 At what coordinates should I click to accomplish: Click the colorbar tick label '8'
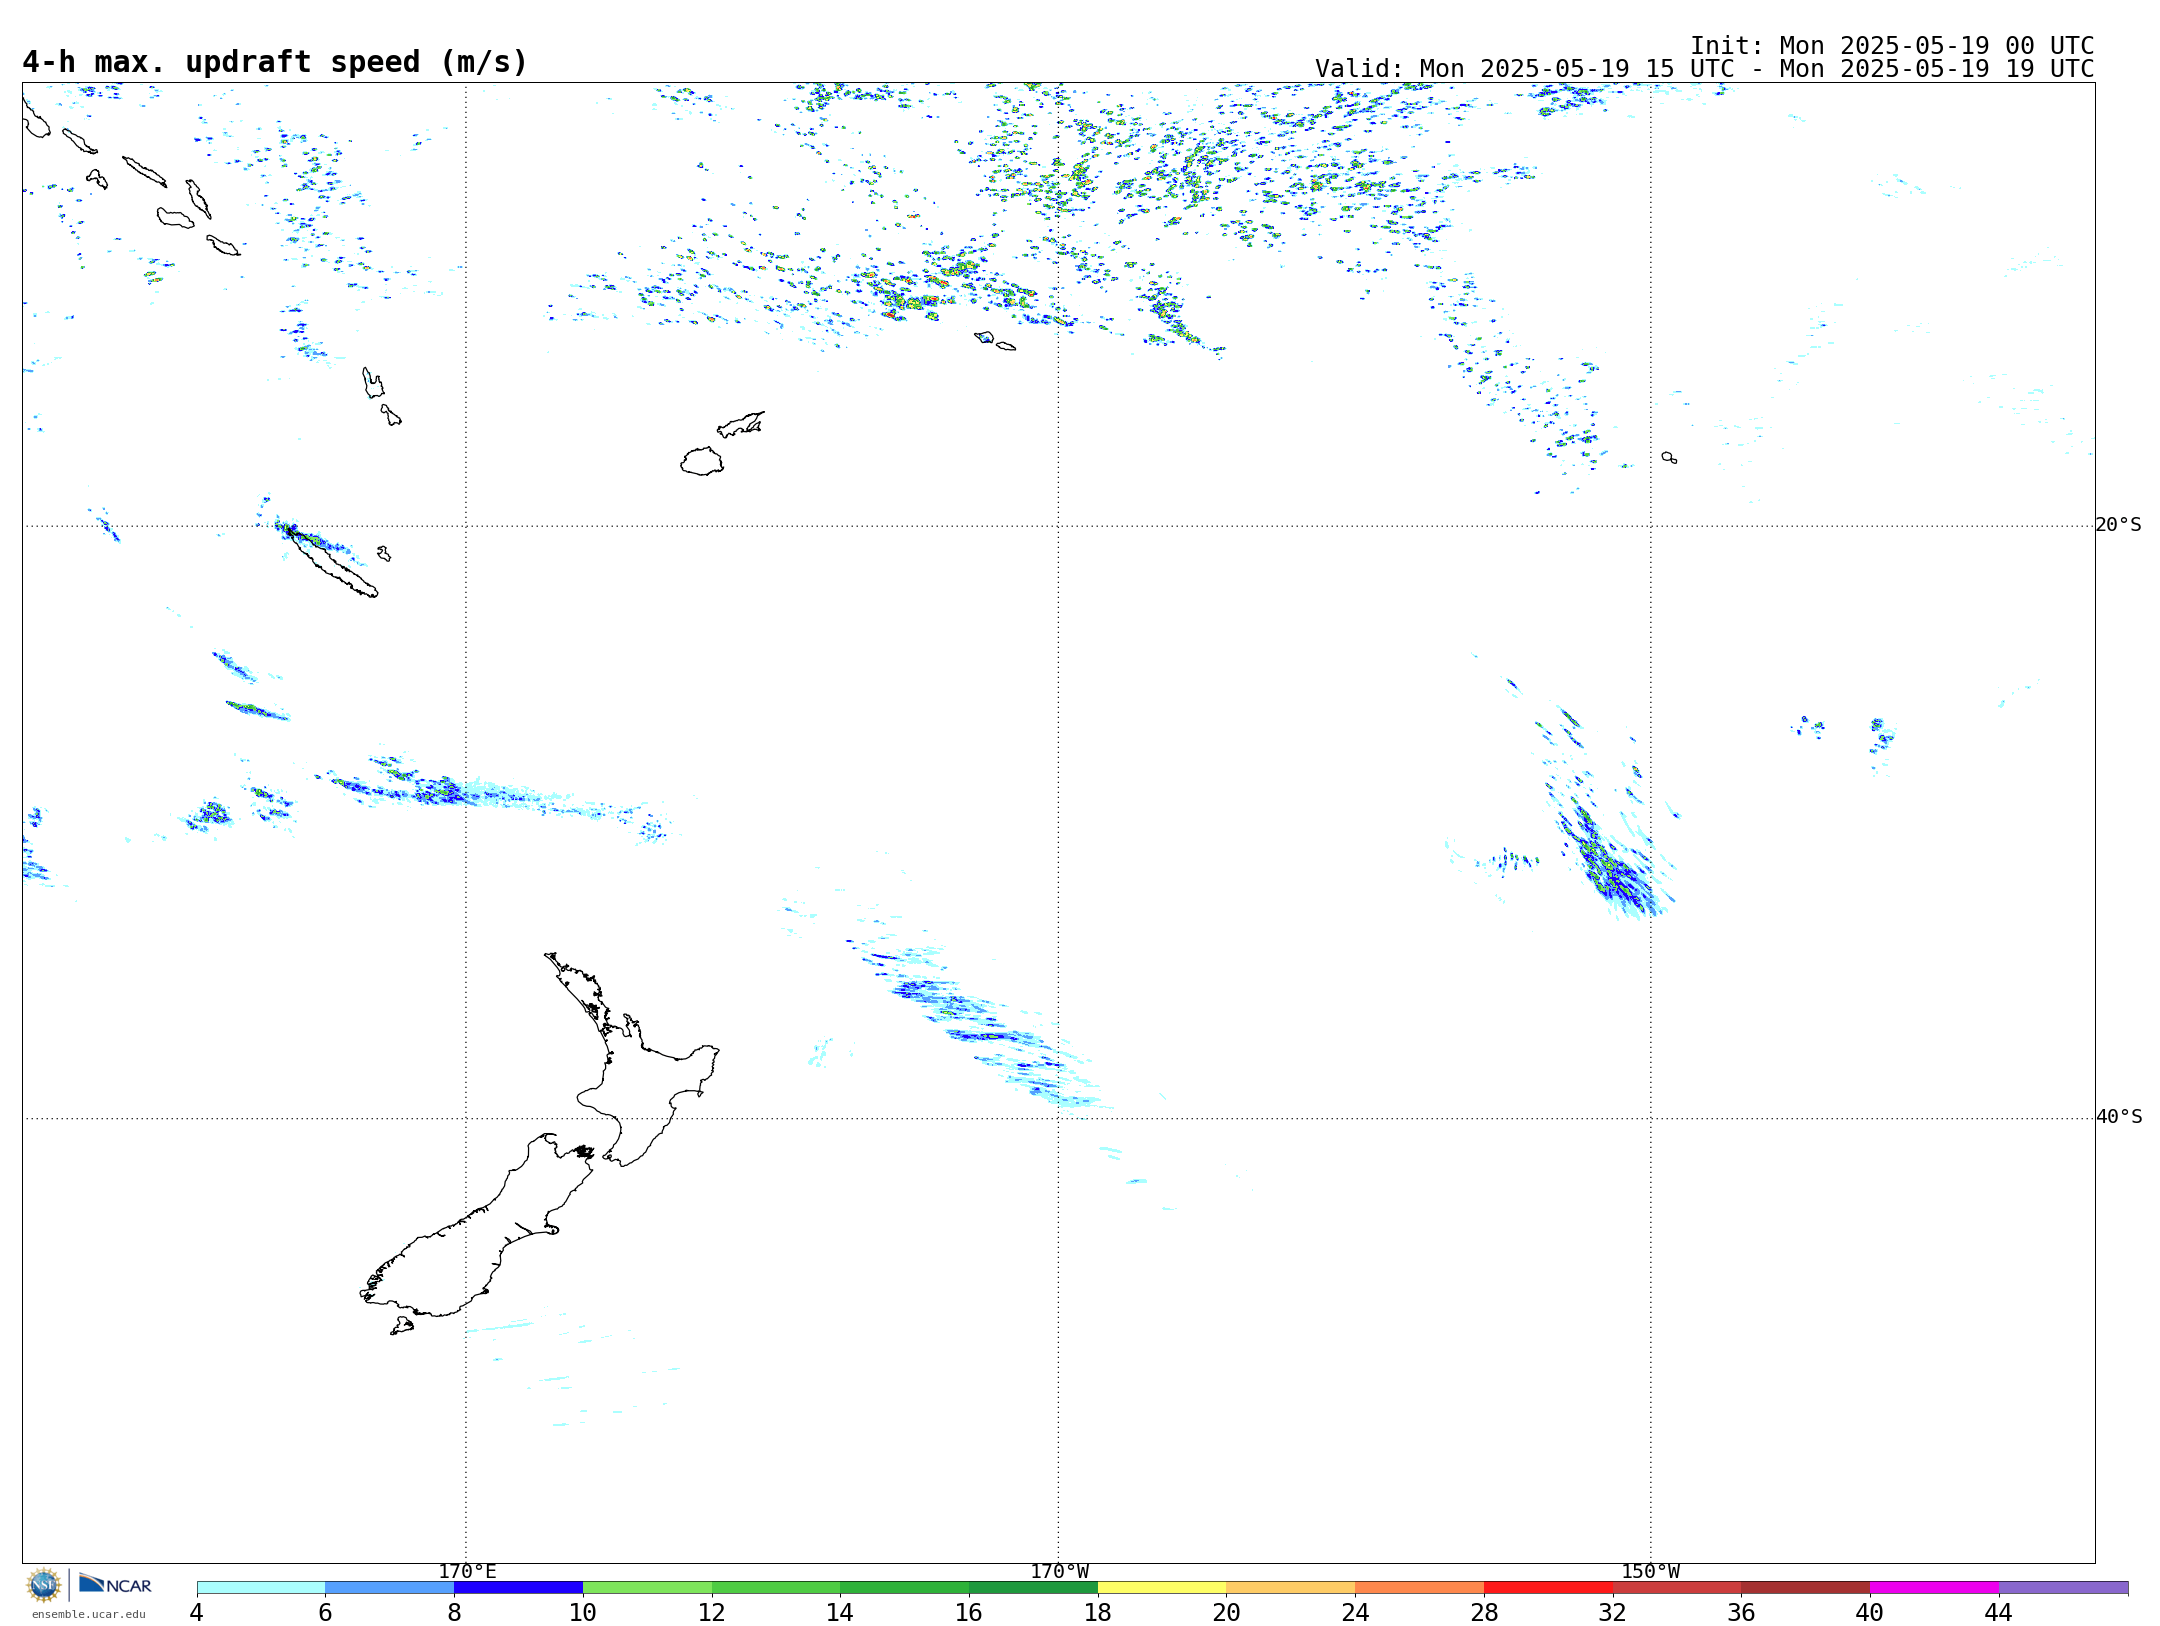click(454, 1612)
